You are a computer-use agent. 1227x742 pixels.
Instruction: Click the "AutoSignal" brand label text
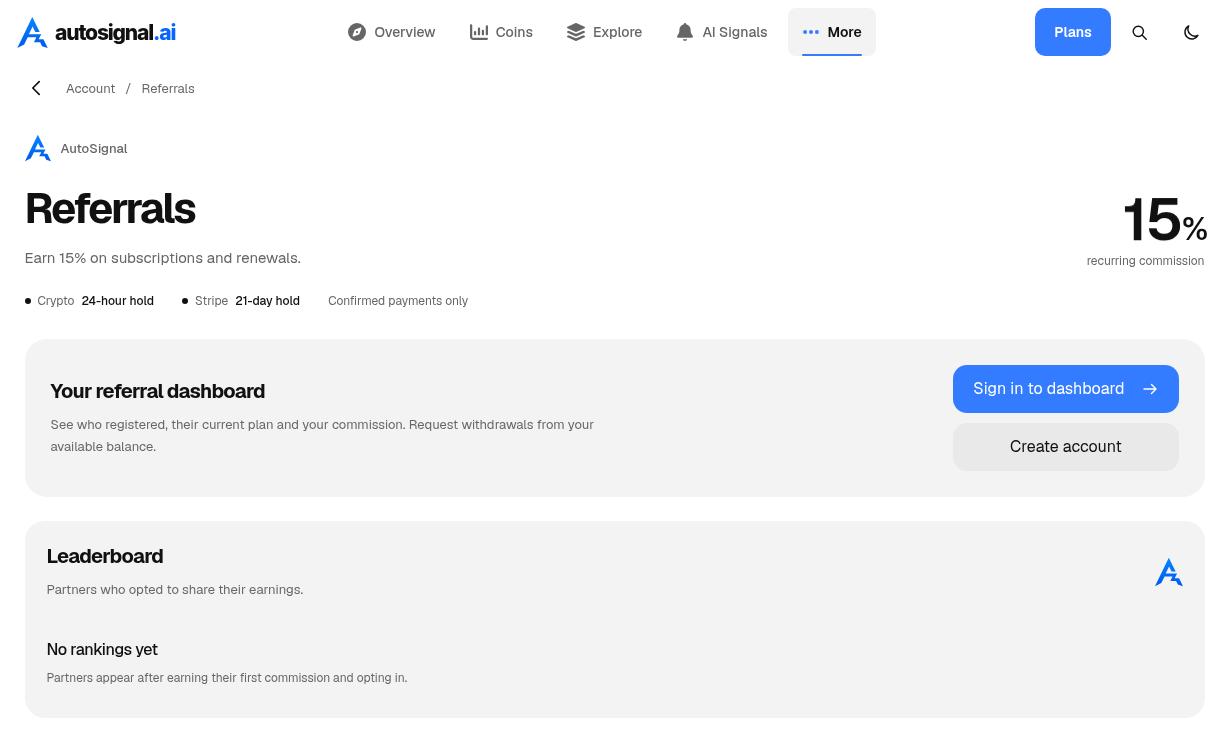(94, 148)
